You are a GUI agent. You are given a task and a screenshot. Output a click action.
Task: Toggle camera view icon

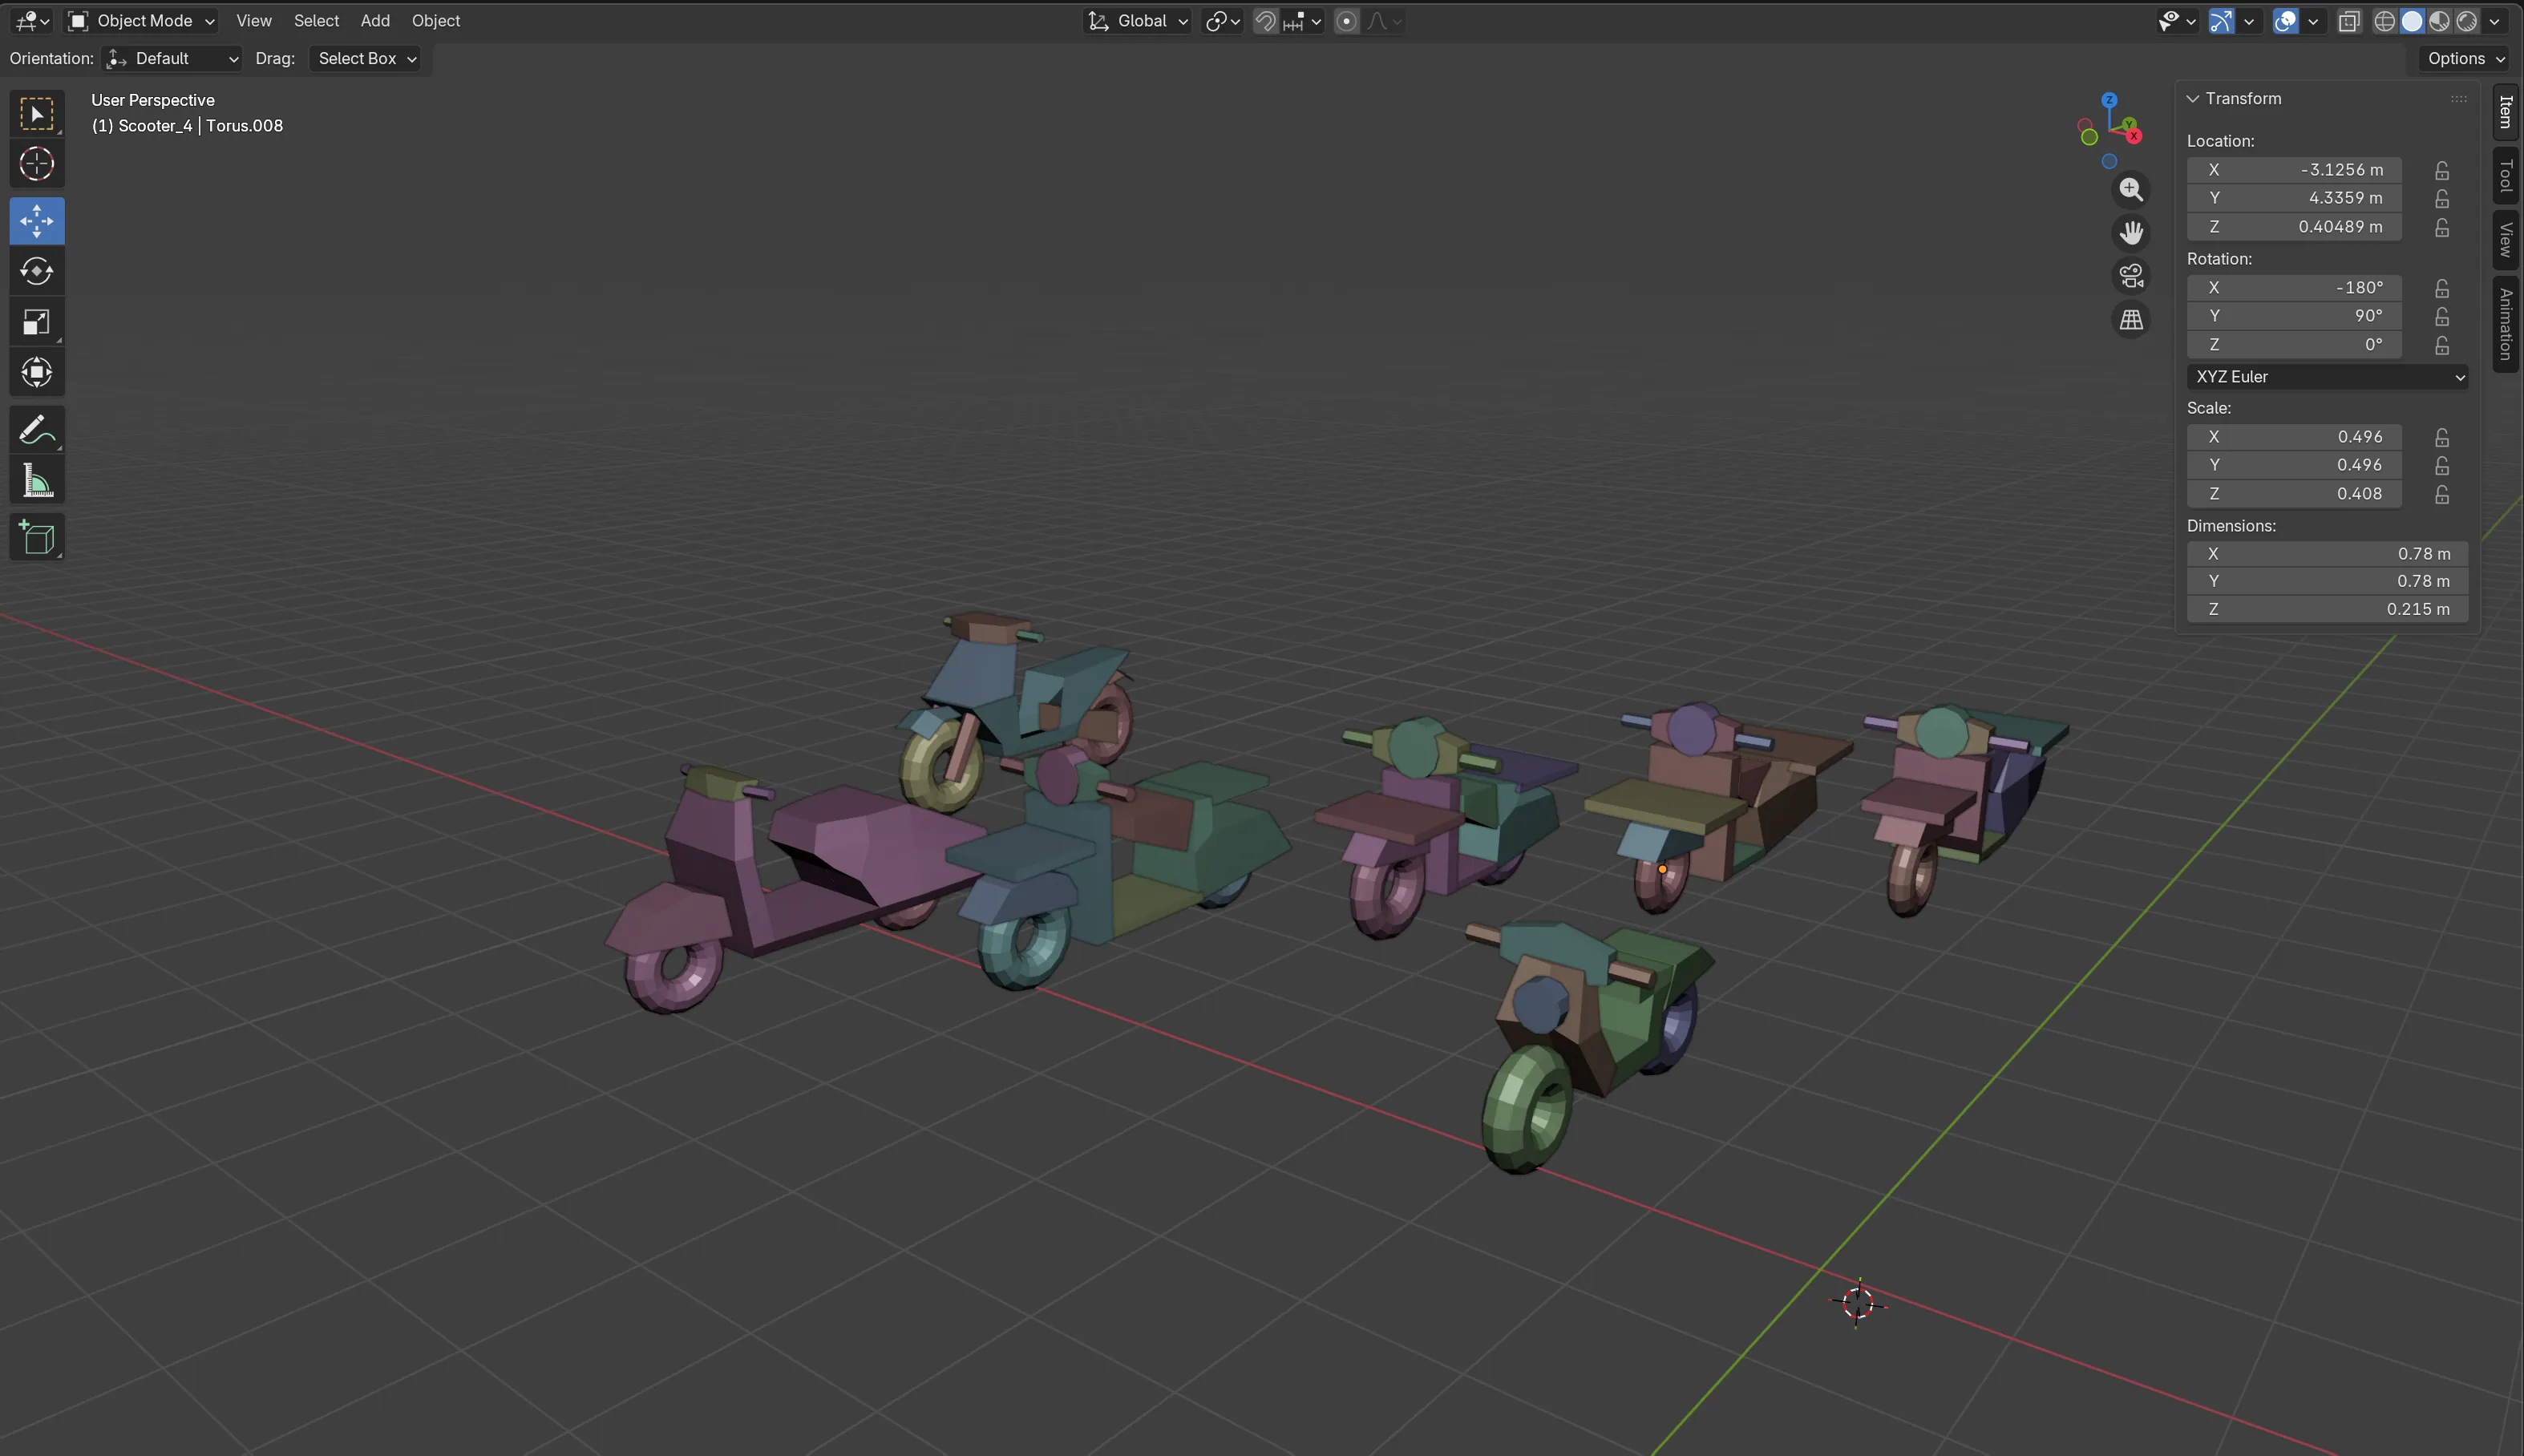click(2131, 275)
